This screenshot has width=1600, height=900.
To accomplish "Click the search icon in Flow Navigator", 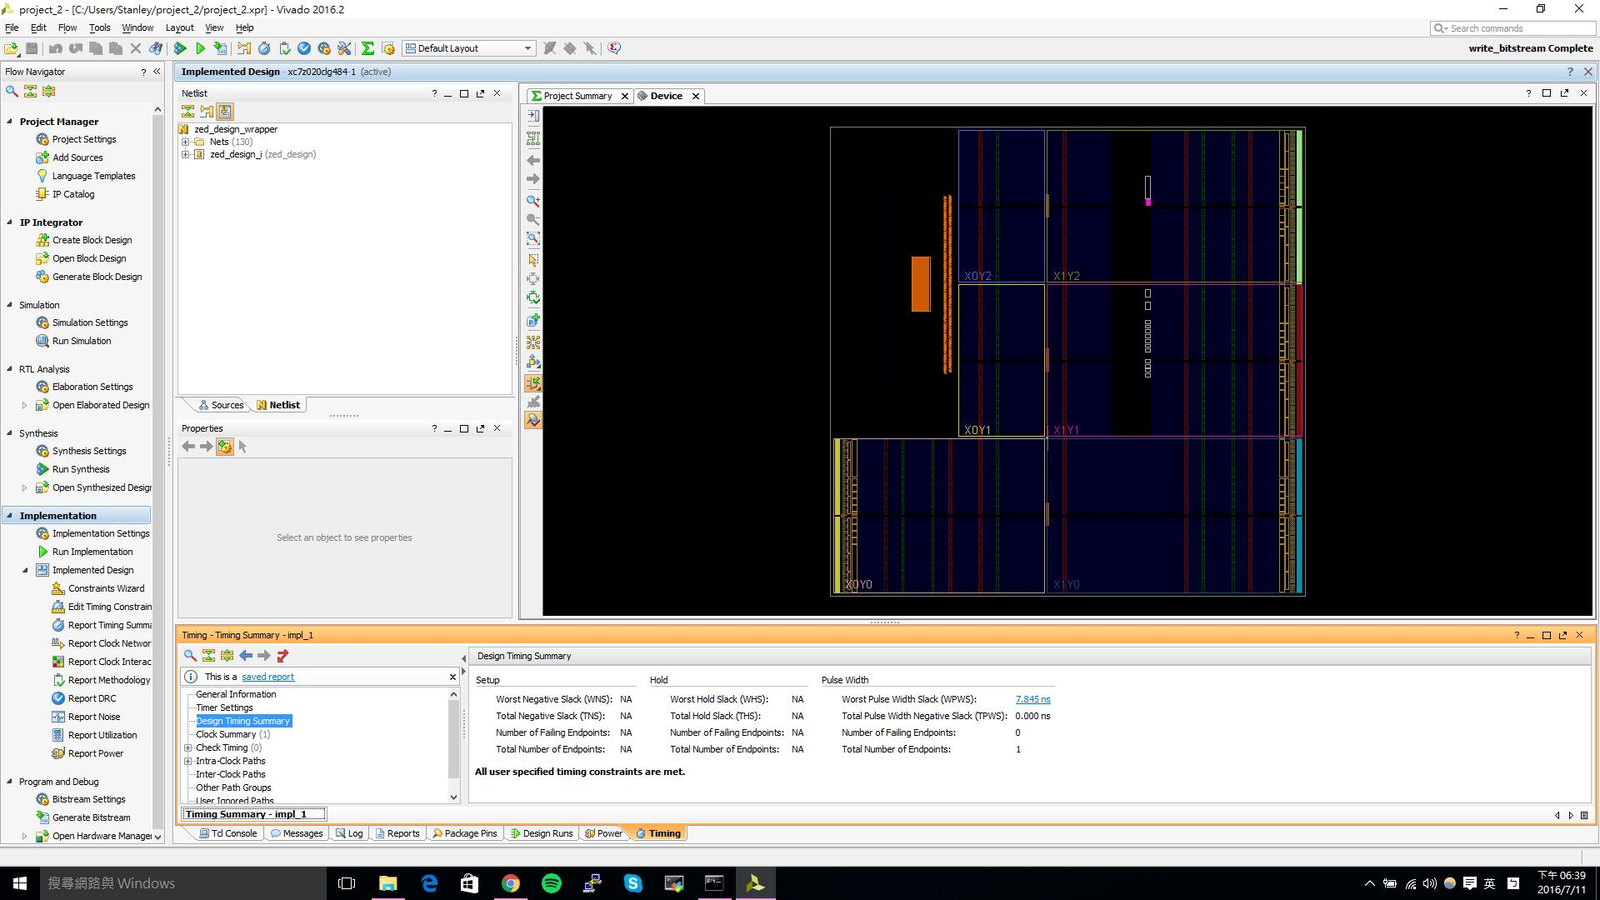I will click(12, 91).
